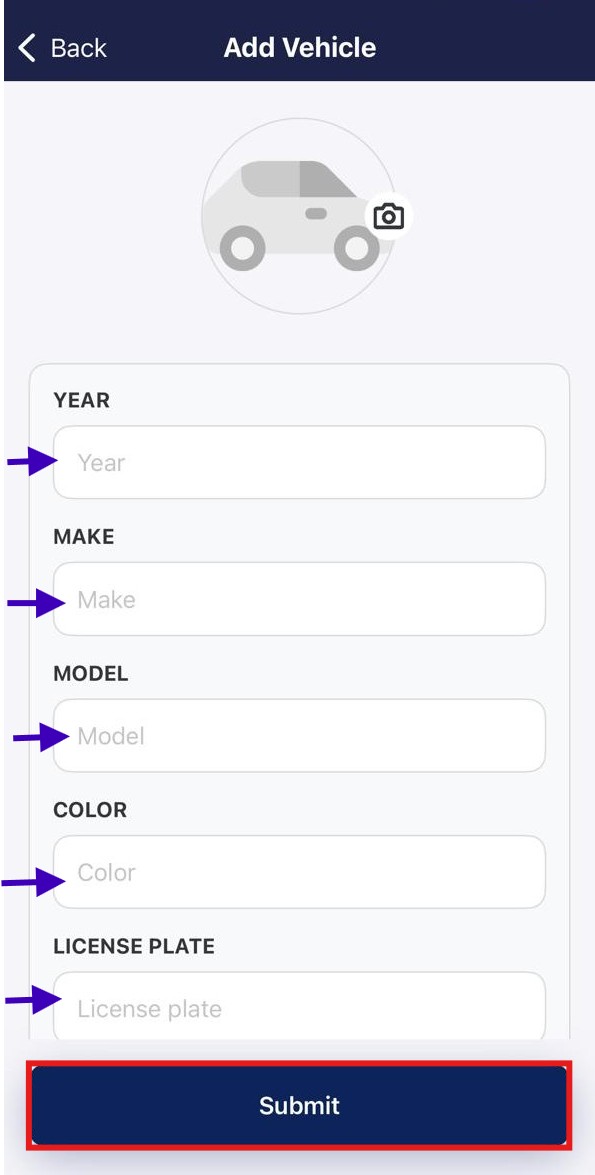
Task: Click the LICENSE PLATE field label
Action: (x=134, y=946)
